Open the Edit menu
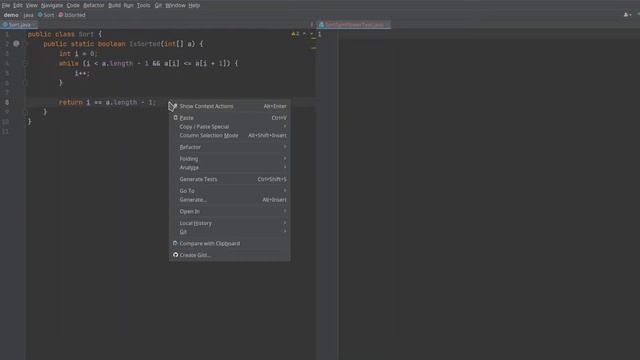This screenshot has height=360, width=640. point(18,5)
